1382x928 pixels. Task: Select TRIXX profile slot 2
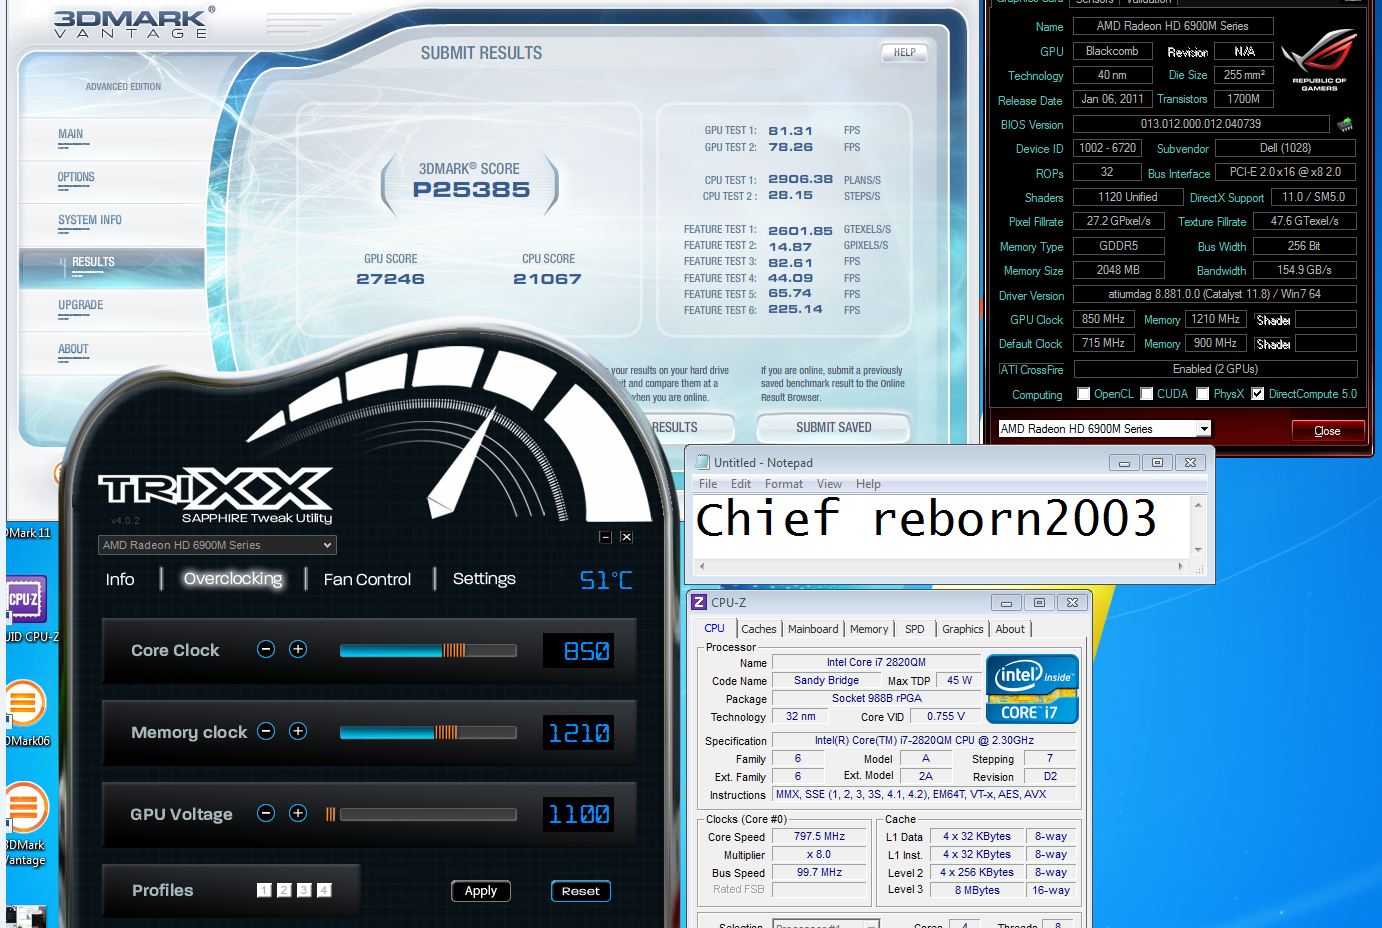[x=284, y=890]
